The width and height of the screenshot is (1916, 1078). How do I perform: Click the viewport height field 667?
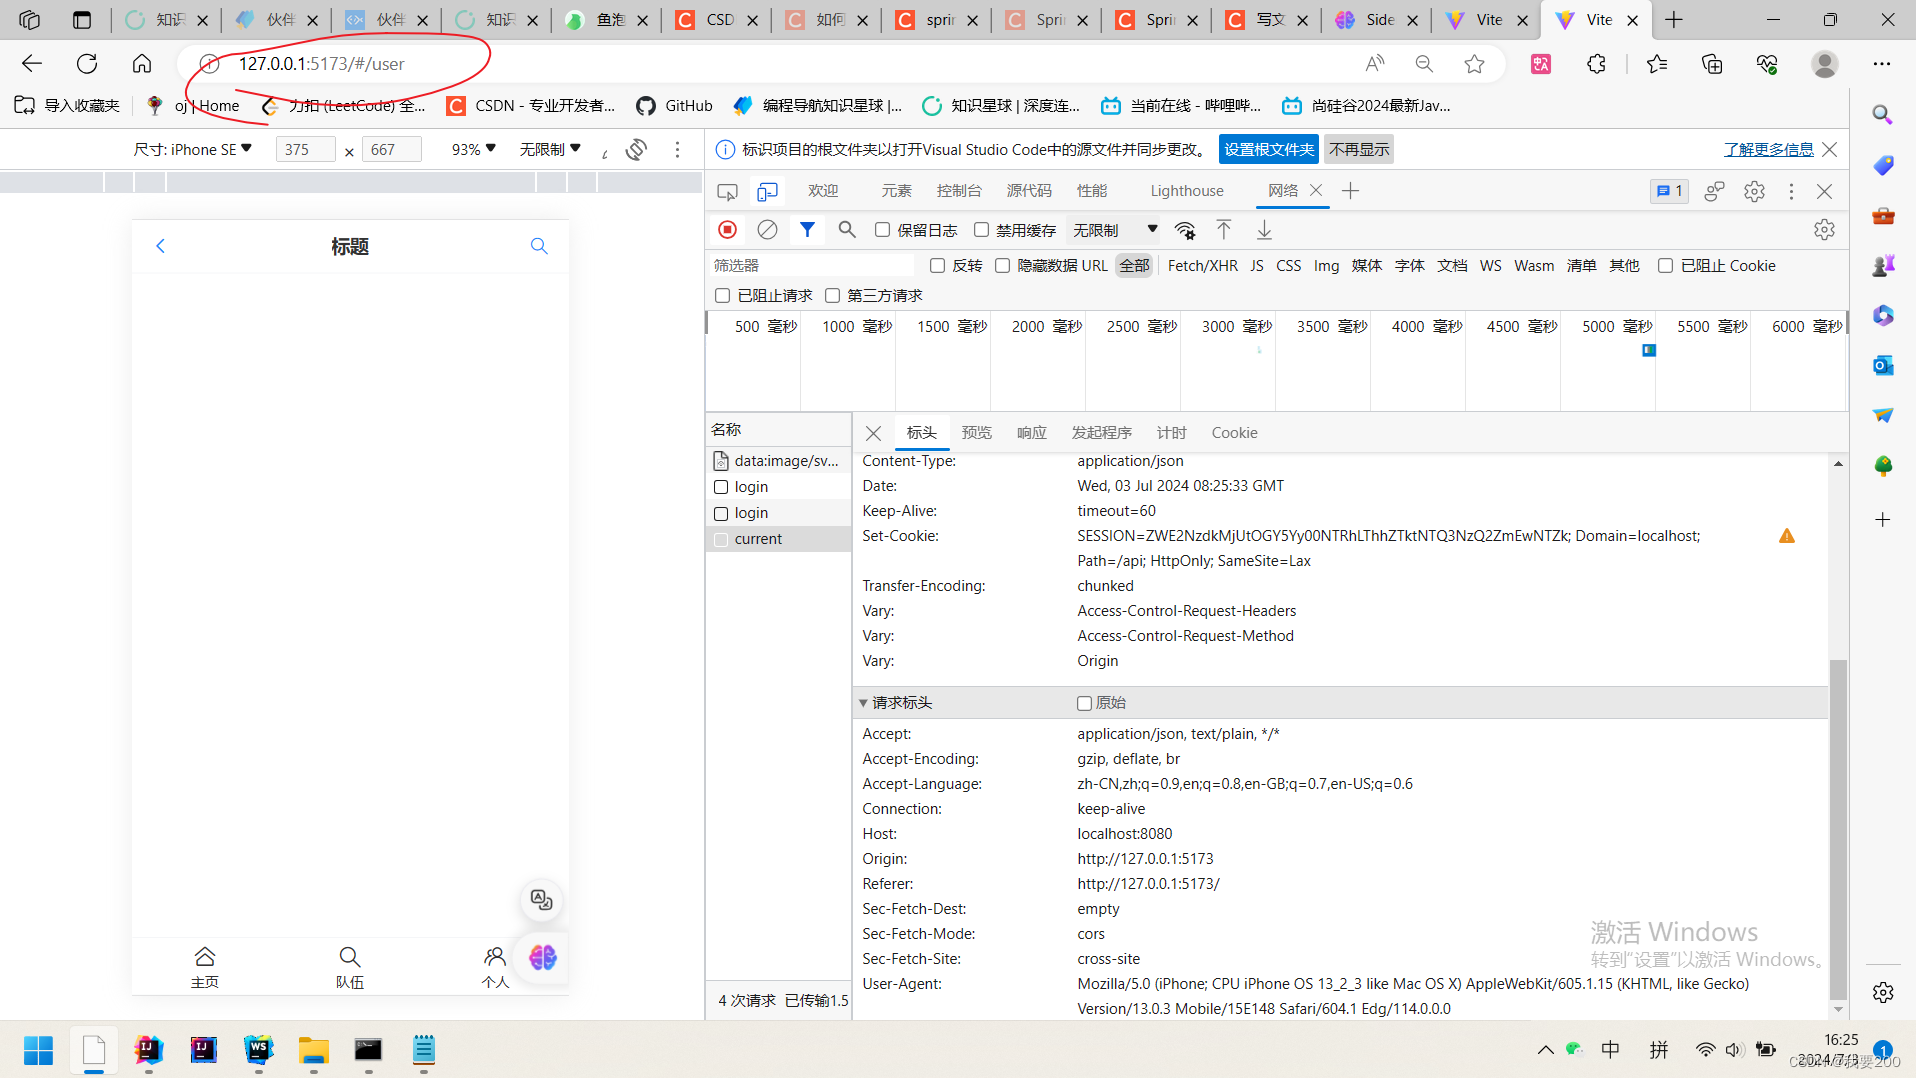391,150
